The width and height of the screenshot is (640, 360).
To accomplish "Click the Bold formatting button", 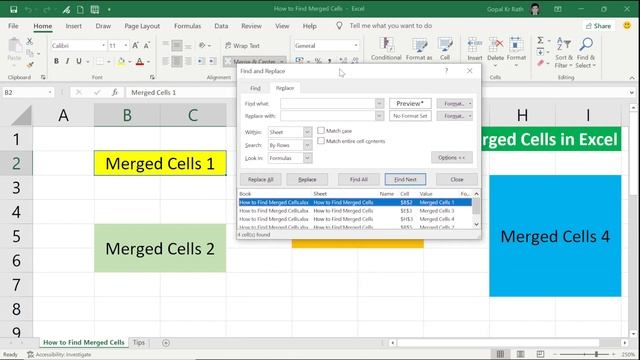I will coord(56,61).
